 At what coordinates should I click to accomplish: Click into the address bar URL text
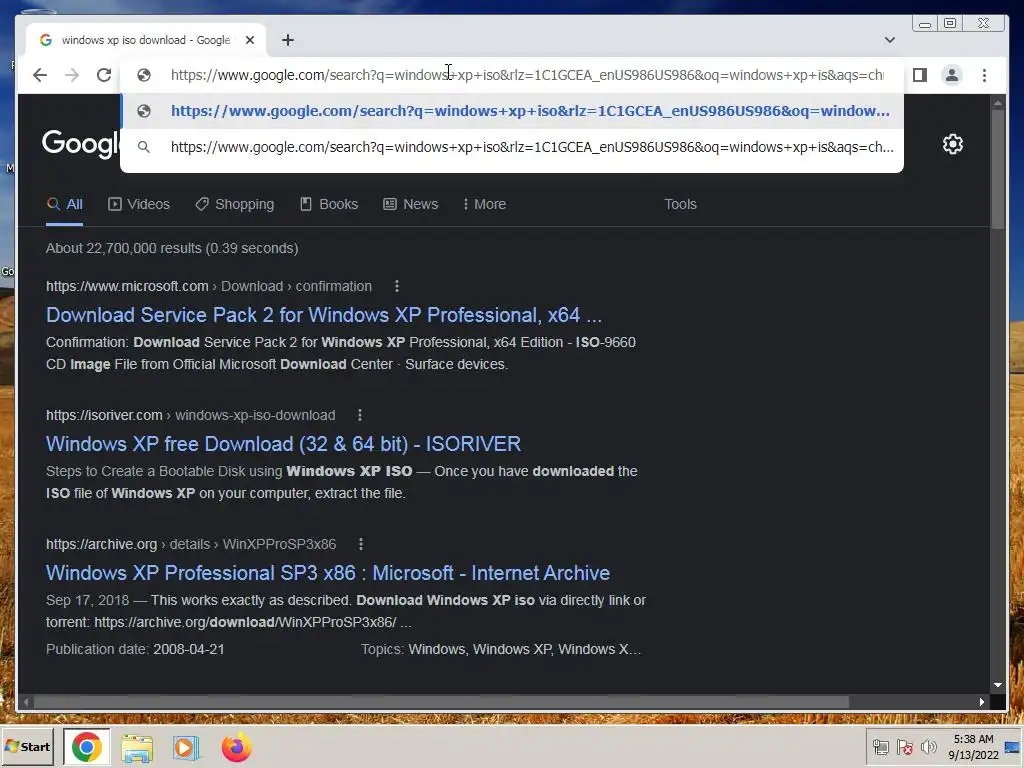tap(527, 75)
